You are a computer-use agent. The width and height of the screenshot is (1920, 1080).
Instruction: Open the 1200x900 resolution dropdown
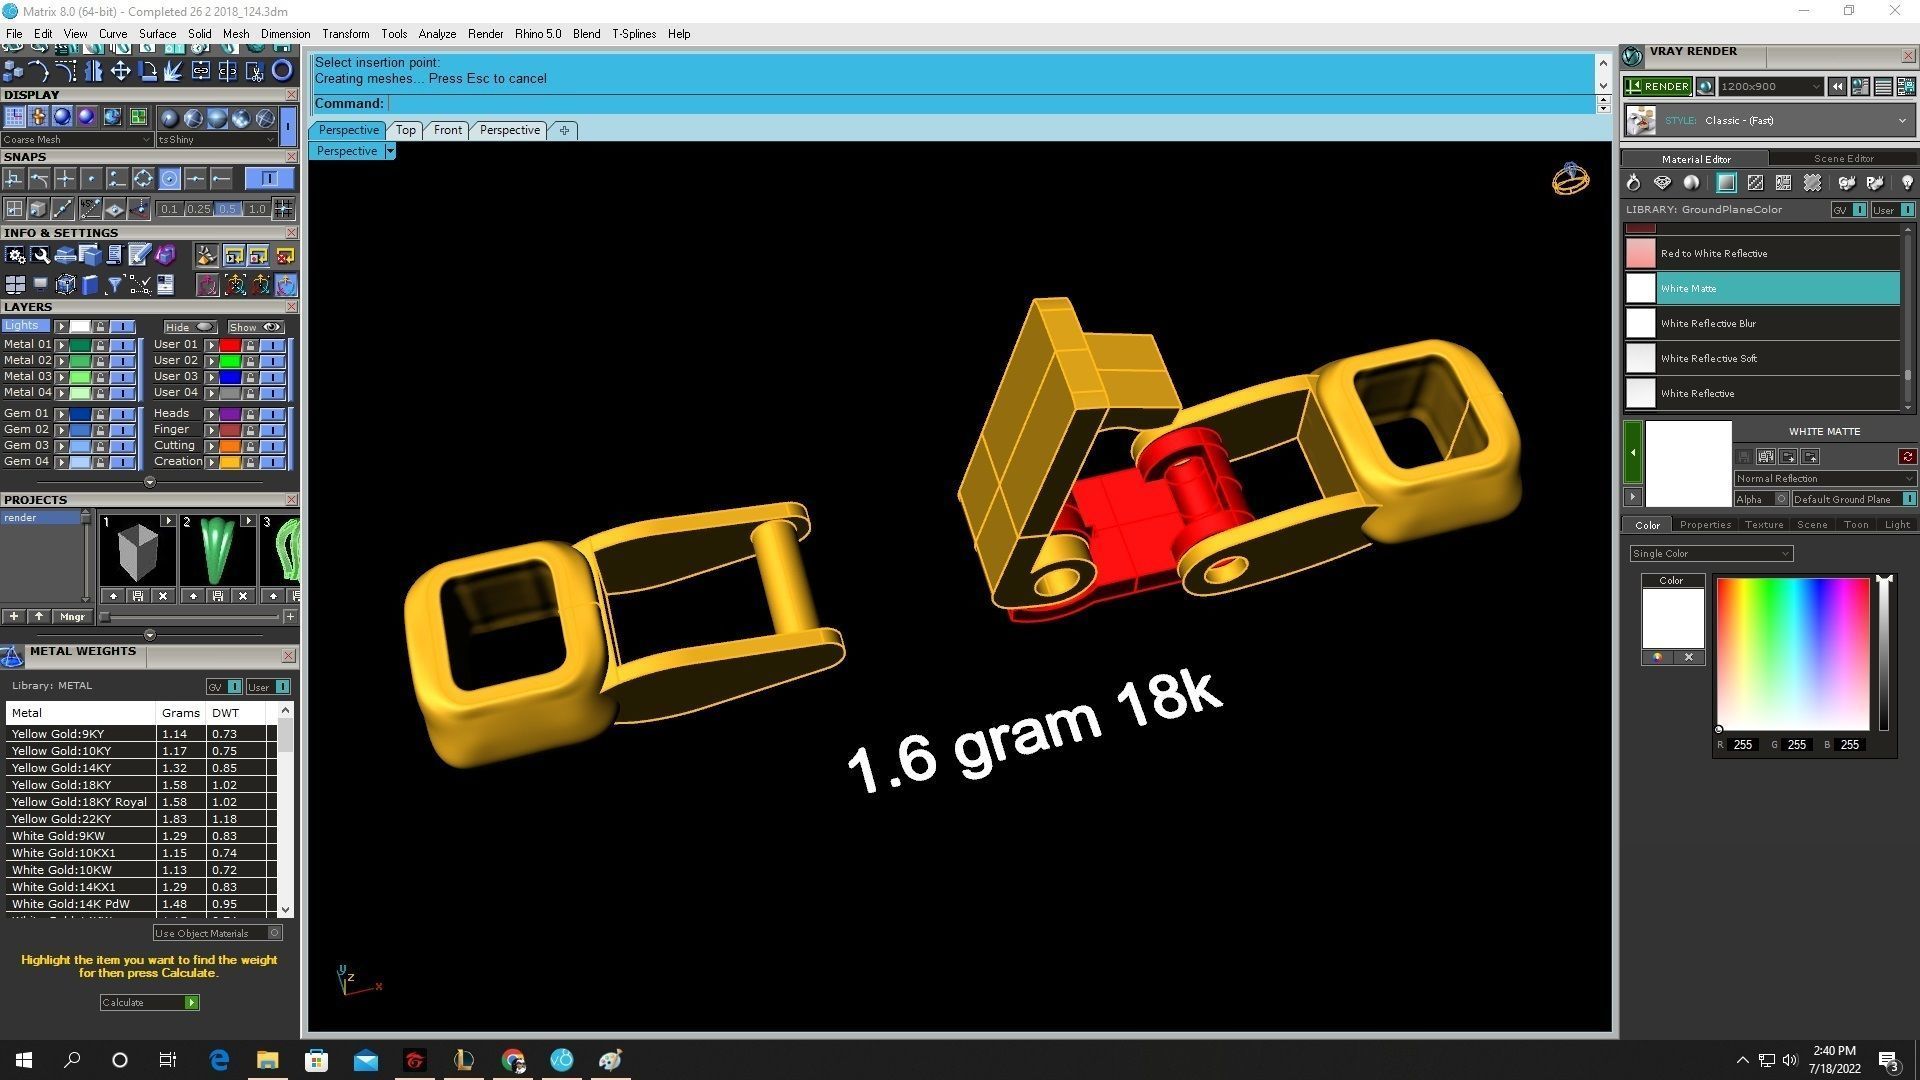coord(1770,87)
